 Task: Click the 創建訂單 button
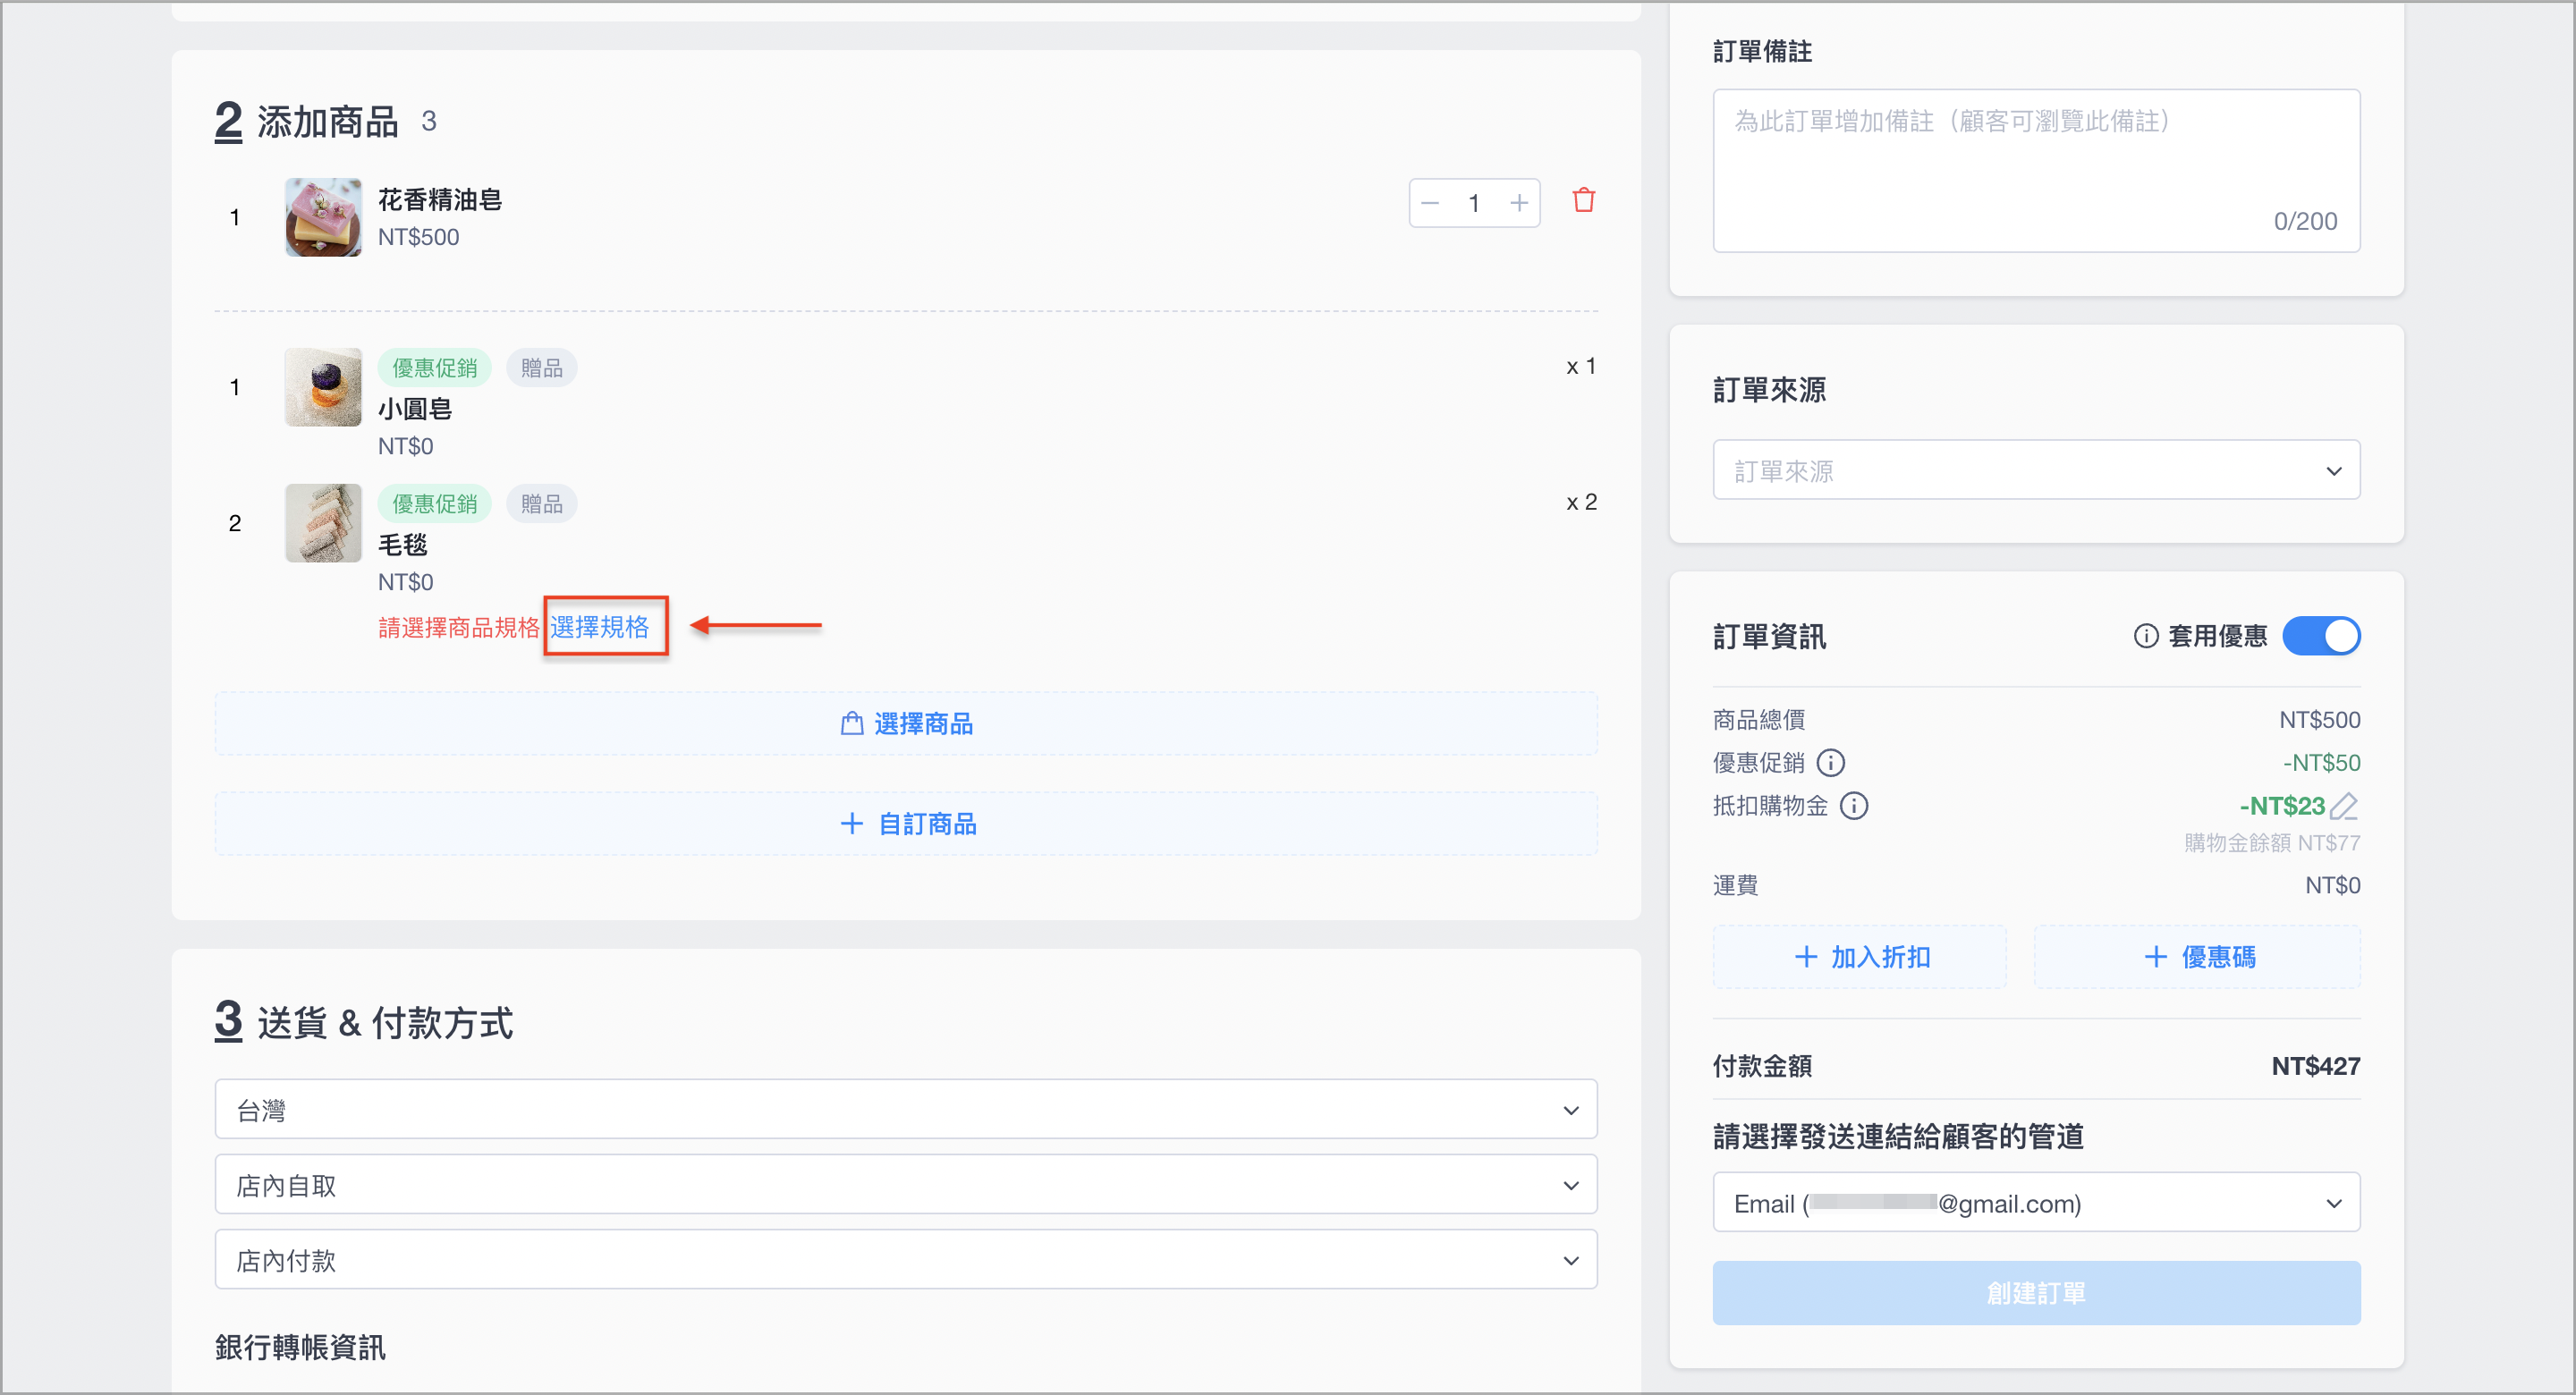[x=2036, y=1293]
